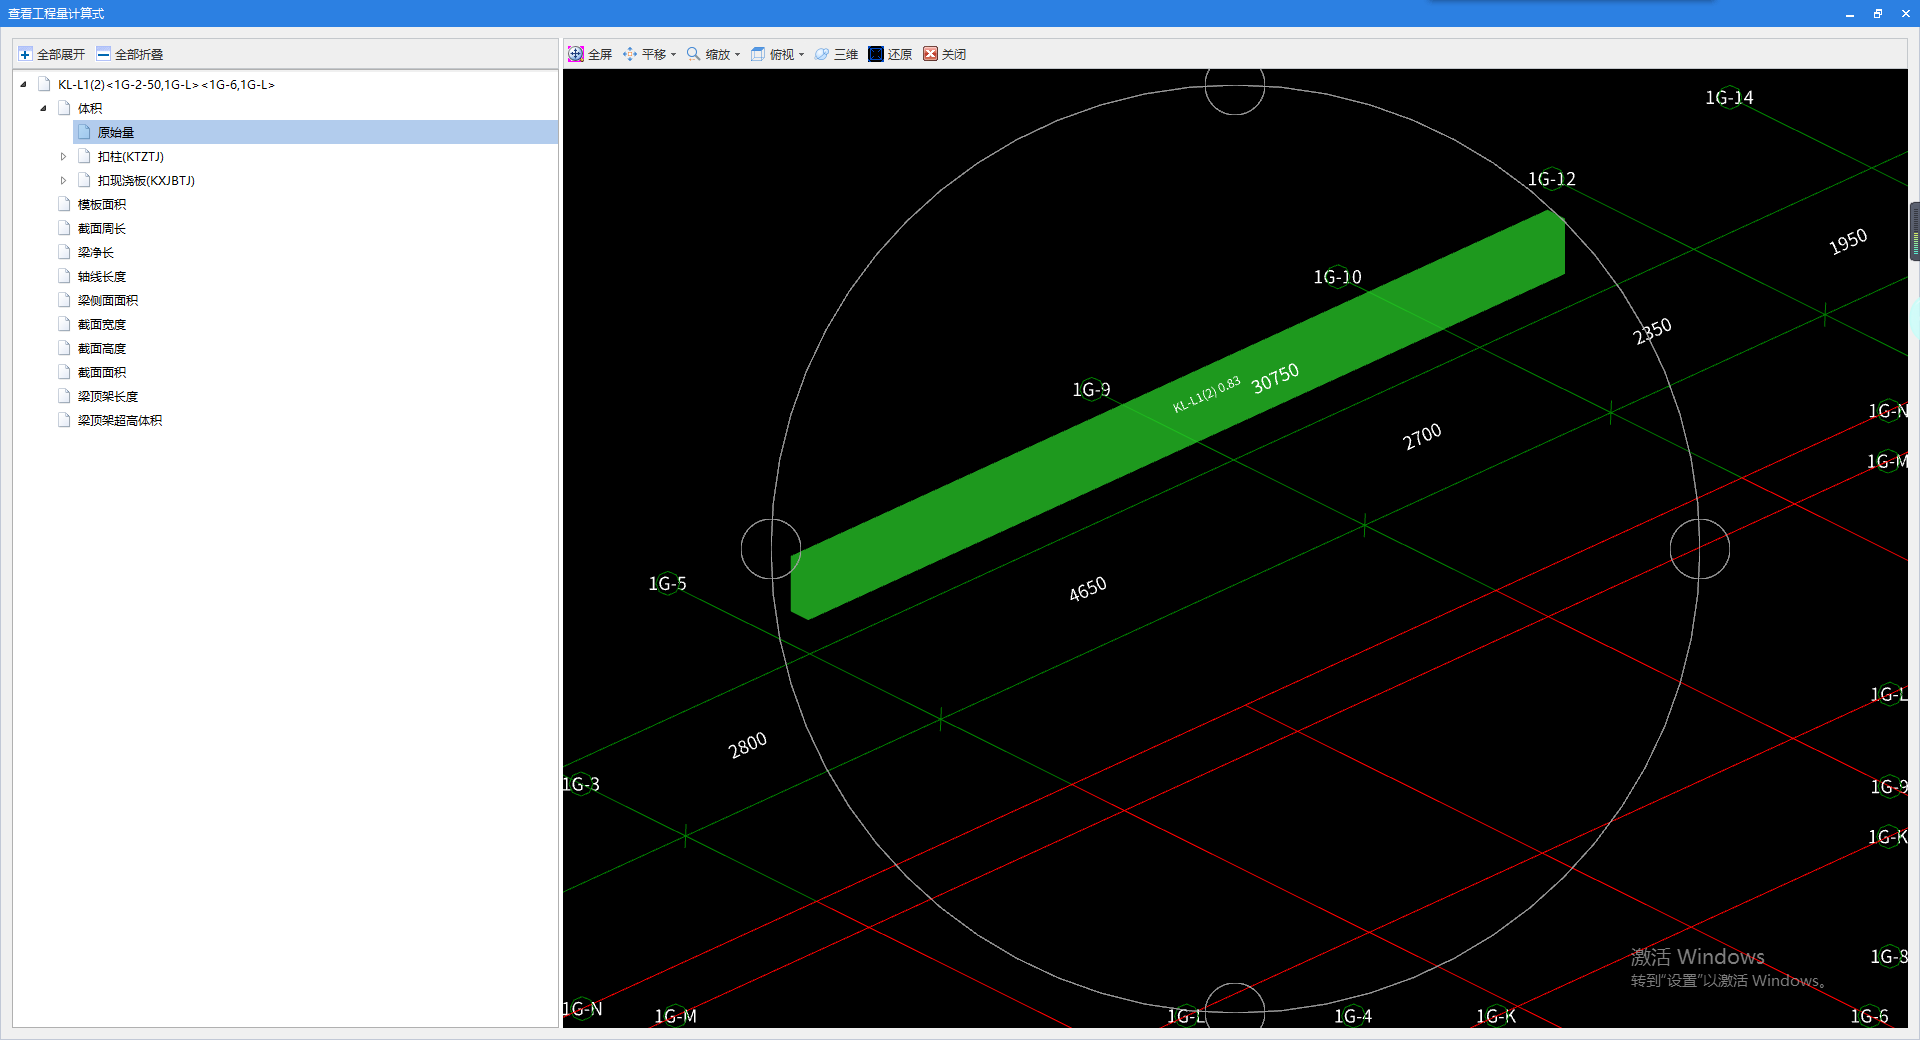
Task: Click the window restore button
Action: coord(1877,13)
